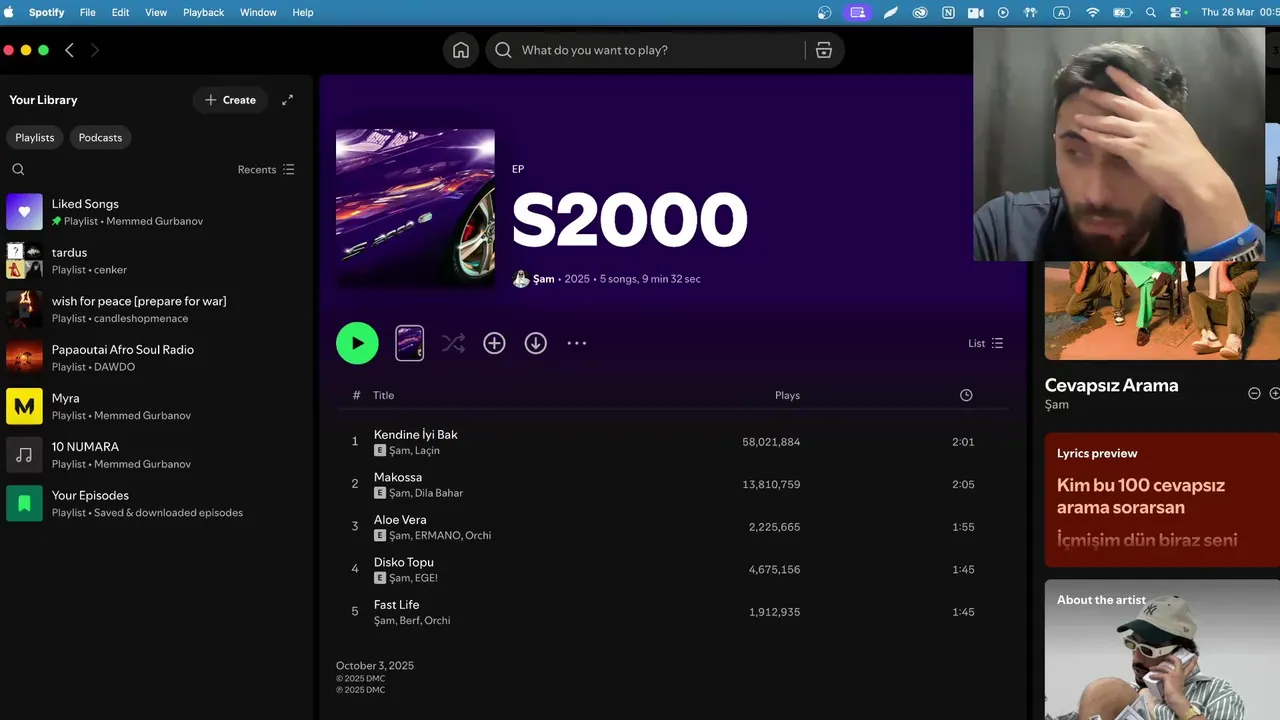The width and height of the screenshot is (1280, 720).
Task: Open the About the artist card
Action: [1162, 650]
